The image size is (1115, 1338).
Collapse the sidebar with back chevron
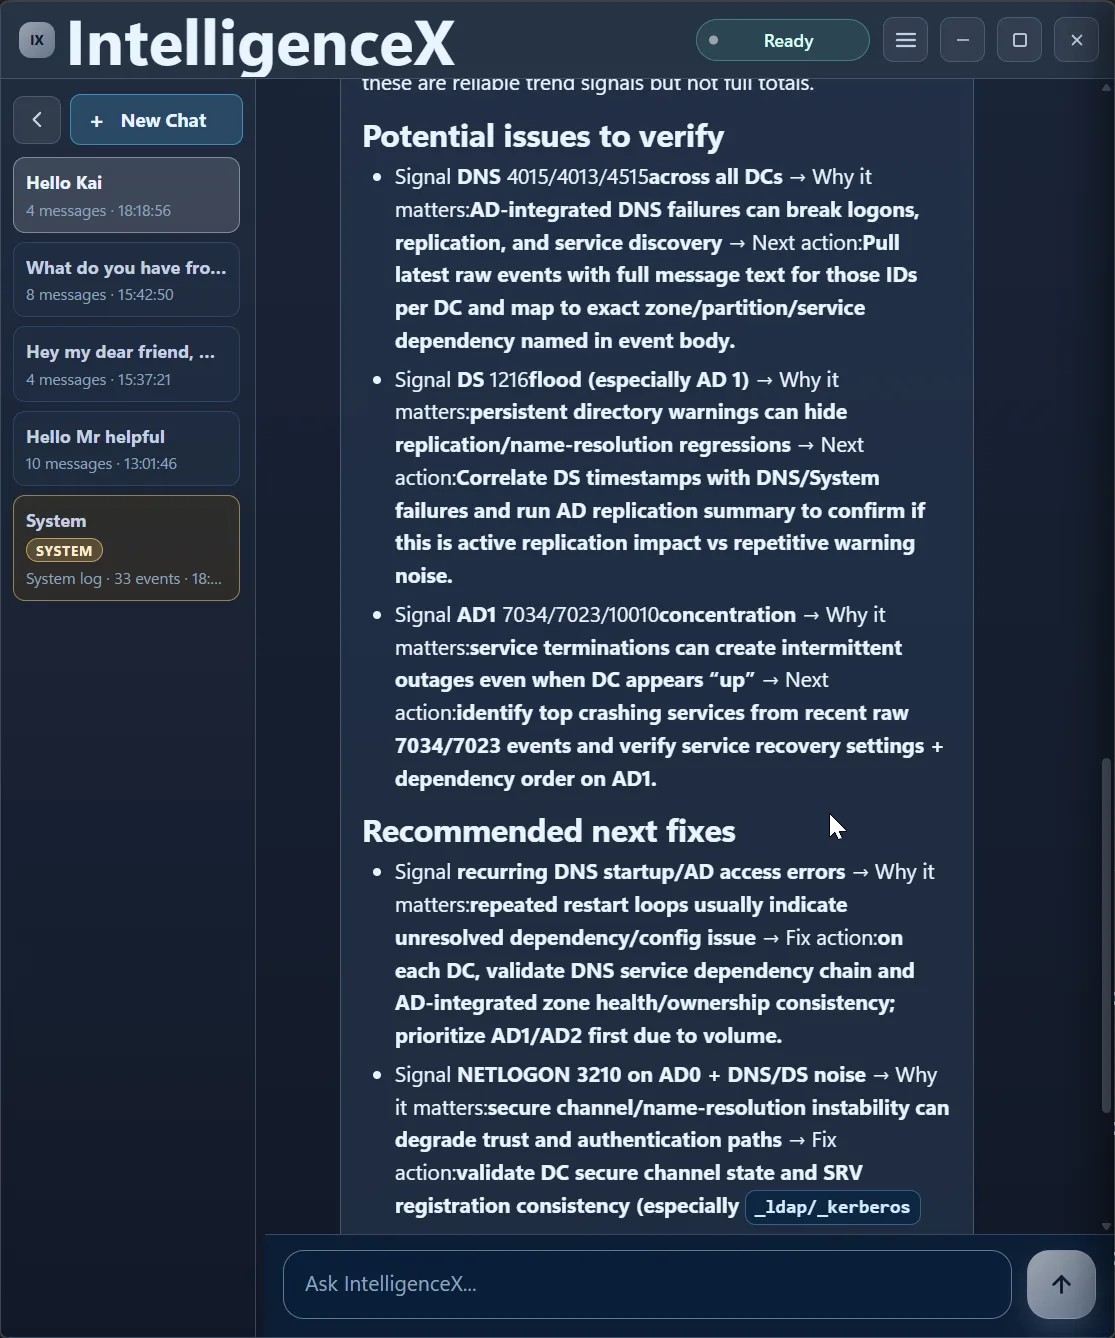(x=37, y=120)
